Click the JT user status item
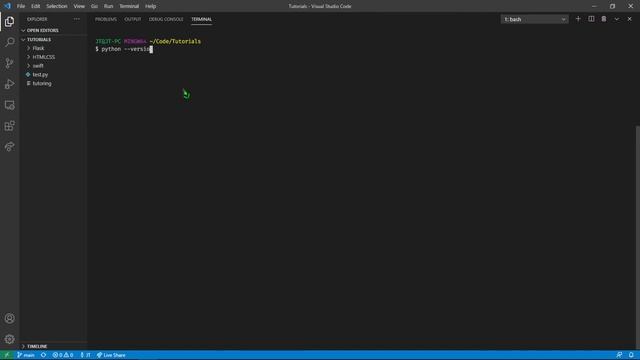 [x=85, y=355]
